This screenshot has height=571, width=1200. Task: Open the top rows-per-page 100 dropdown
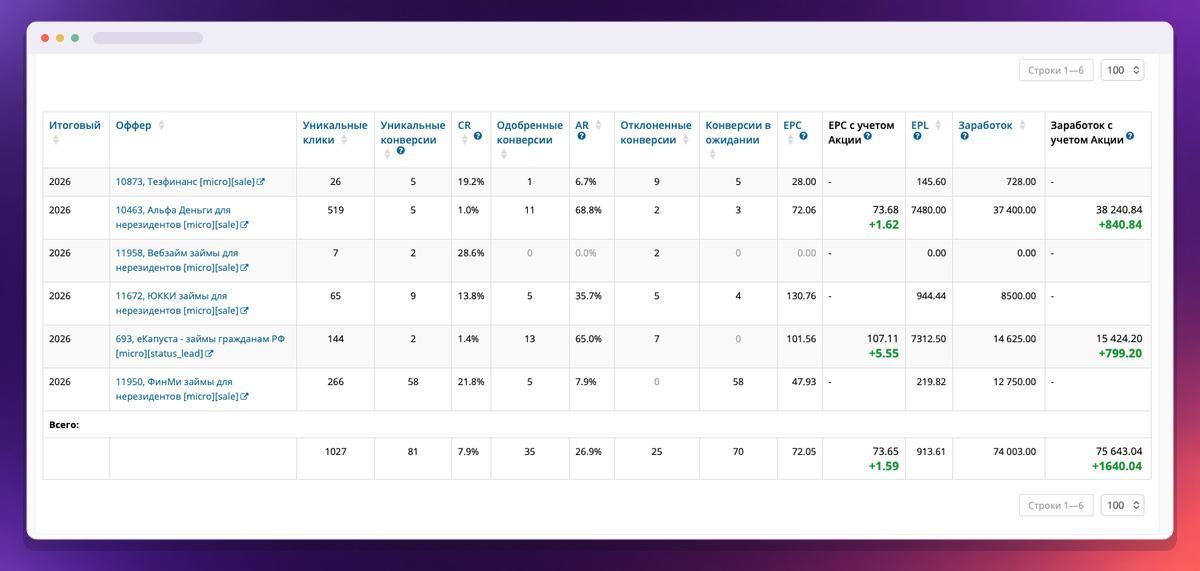tap(1122, 70)
